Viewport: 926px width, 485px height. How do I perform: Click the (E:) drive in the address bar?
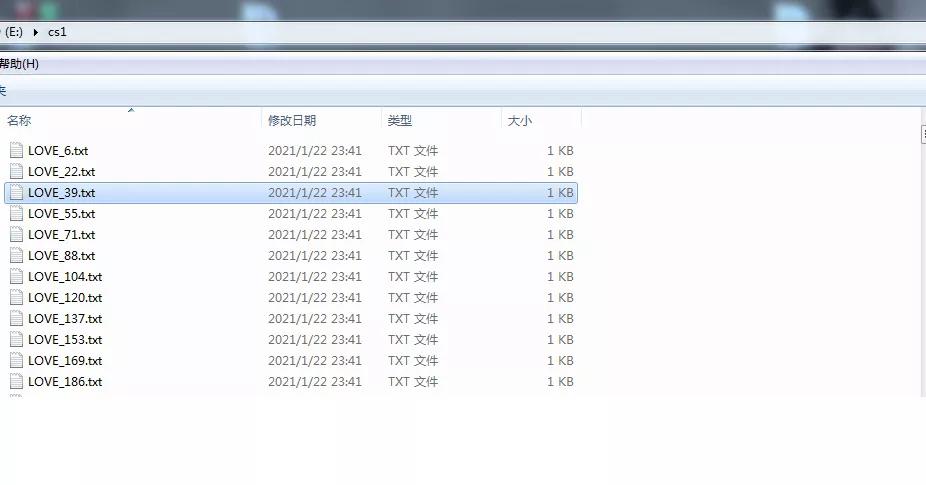tap(13, 32)
